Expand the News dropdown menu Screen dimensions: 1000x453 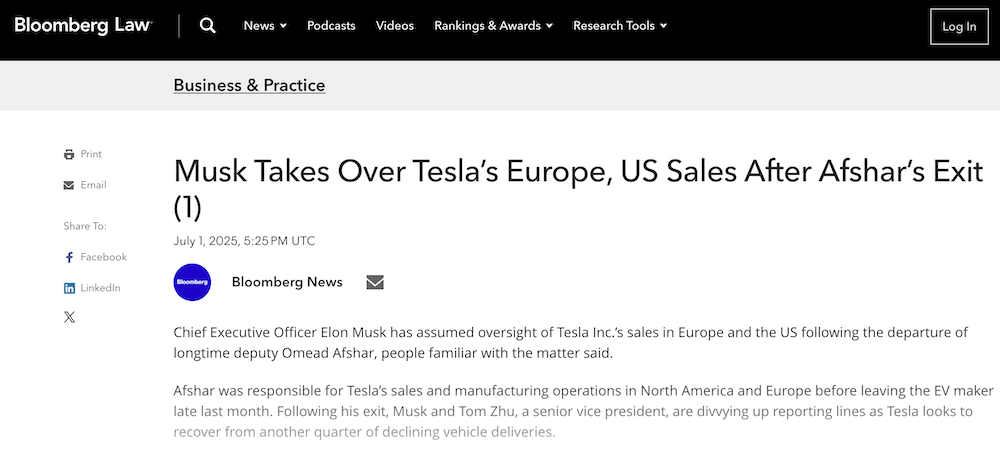tap(265, 26)
